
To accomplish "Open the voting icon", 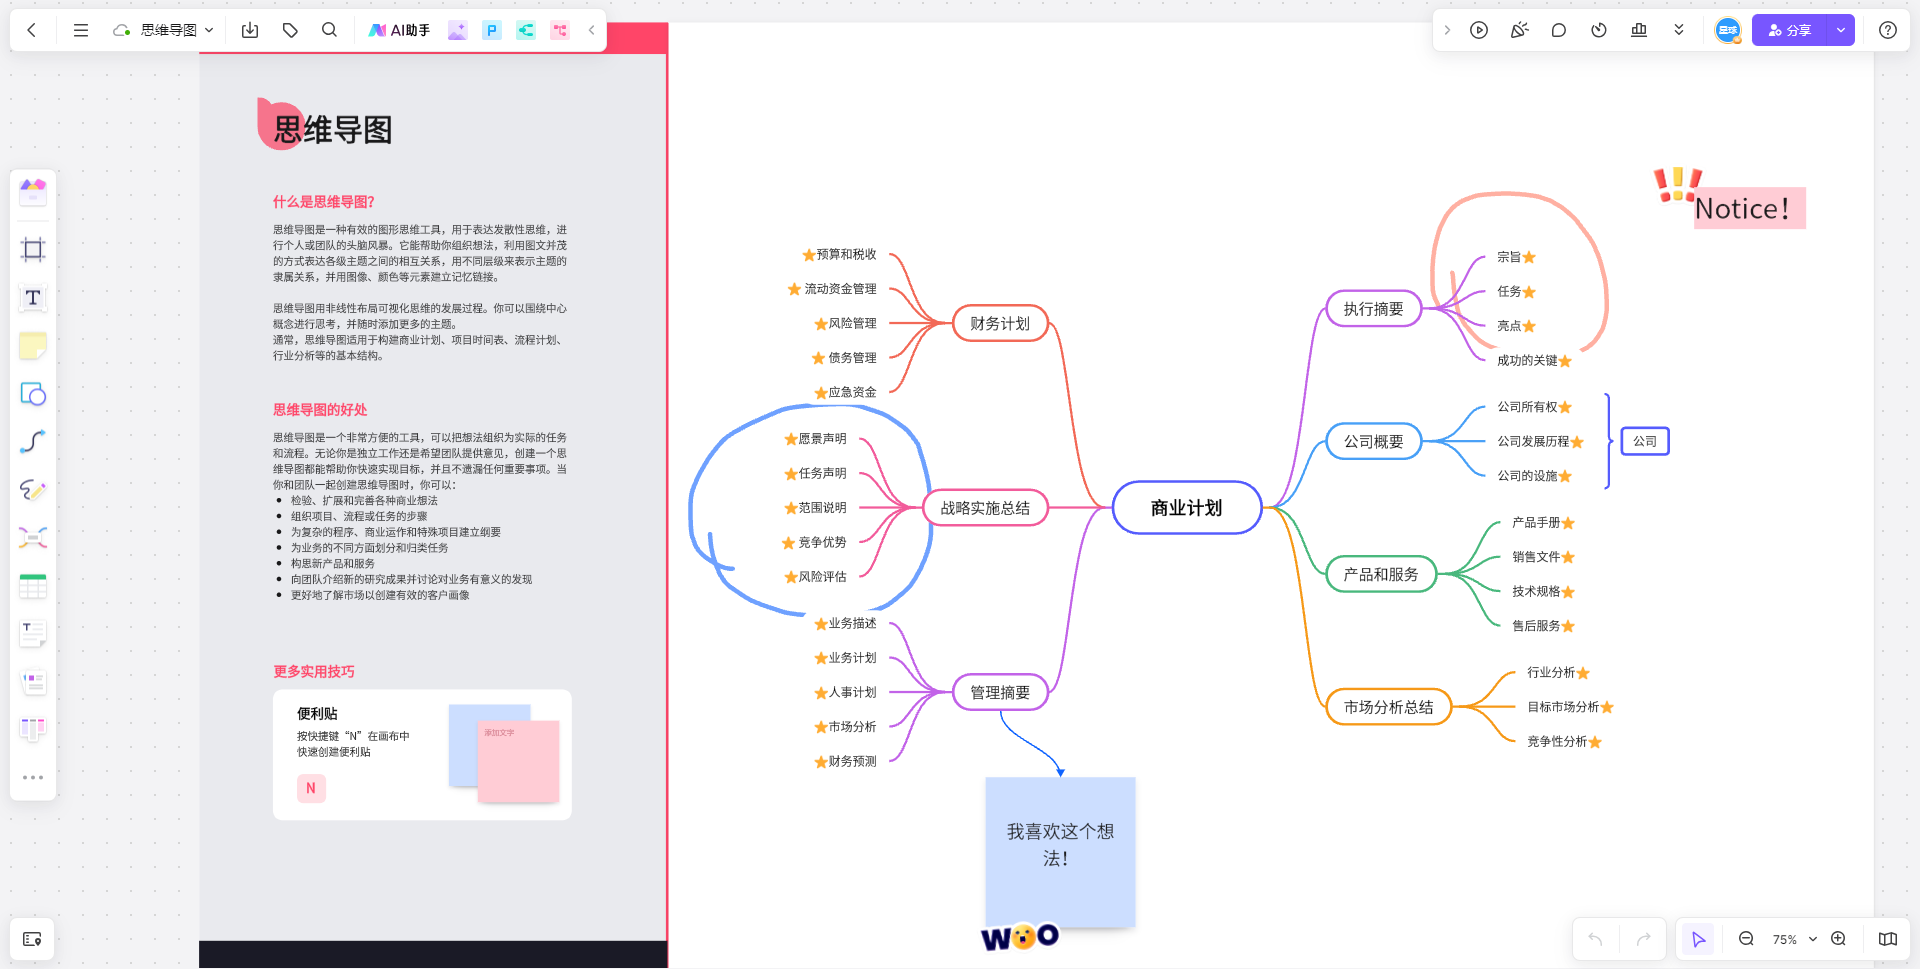I will (1639, 30).
